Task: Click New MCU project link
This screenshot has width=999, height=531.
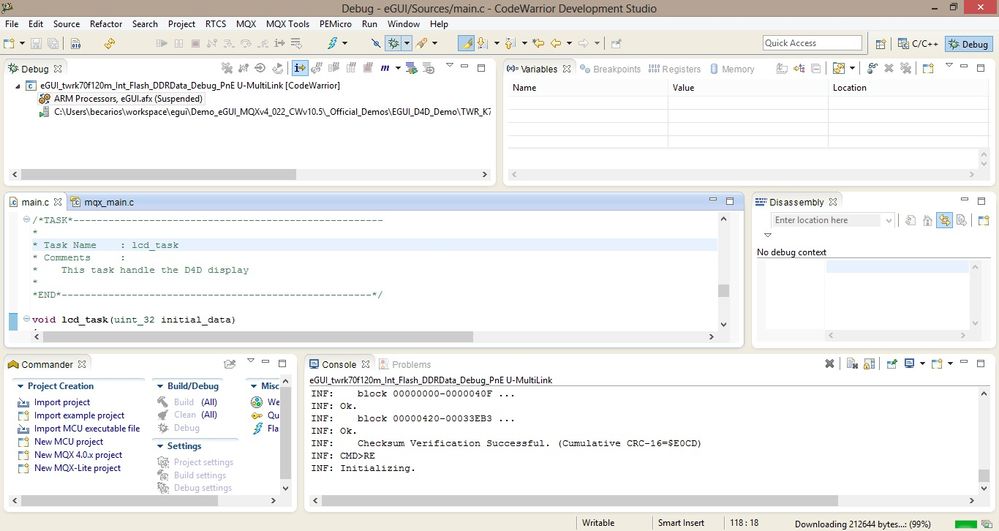Action: (x=68, y=441)
